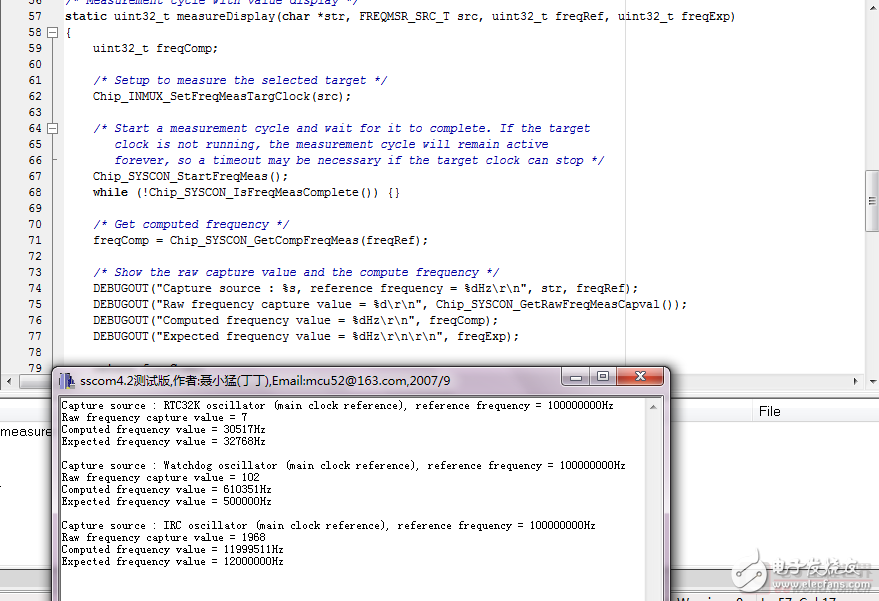This screenshot has height=601, width=879.
Task: Click the editor's vertical scrollbar thumb
Action: click(x=871, y=200)
